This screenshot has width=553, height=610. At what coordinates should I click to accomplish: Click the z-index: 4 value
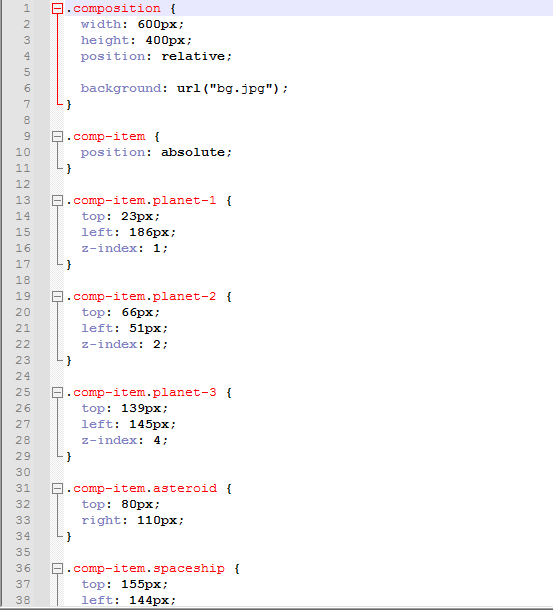pyautogui.click(x=157, y=440)
